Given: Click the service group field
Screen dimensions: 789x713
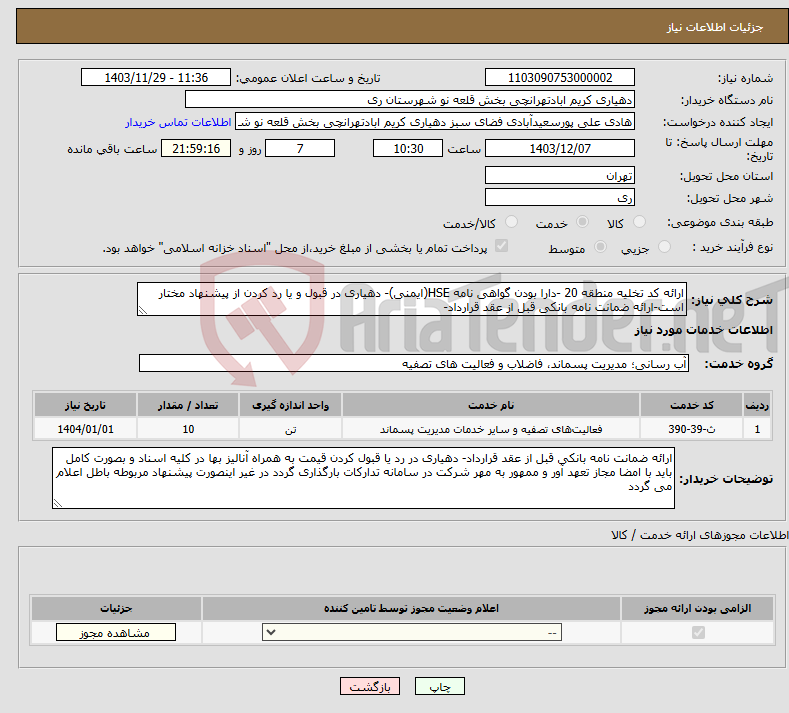Looking at the screenshot, I should tap(414, 363).
